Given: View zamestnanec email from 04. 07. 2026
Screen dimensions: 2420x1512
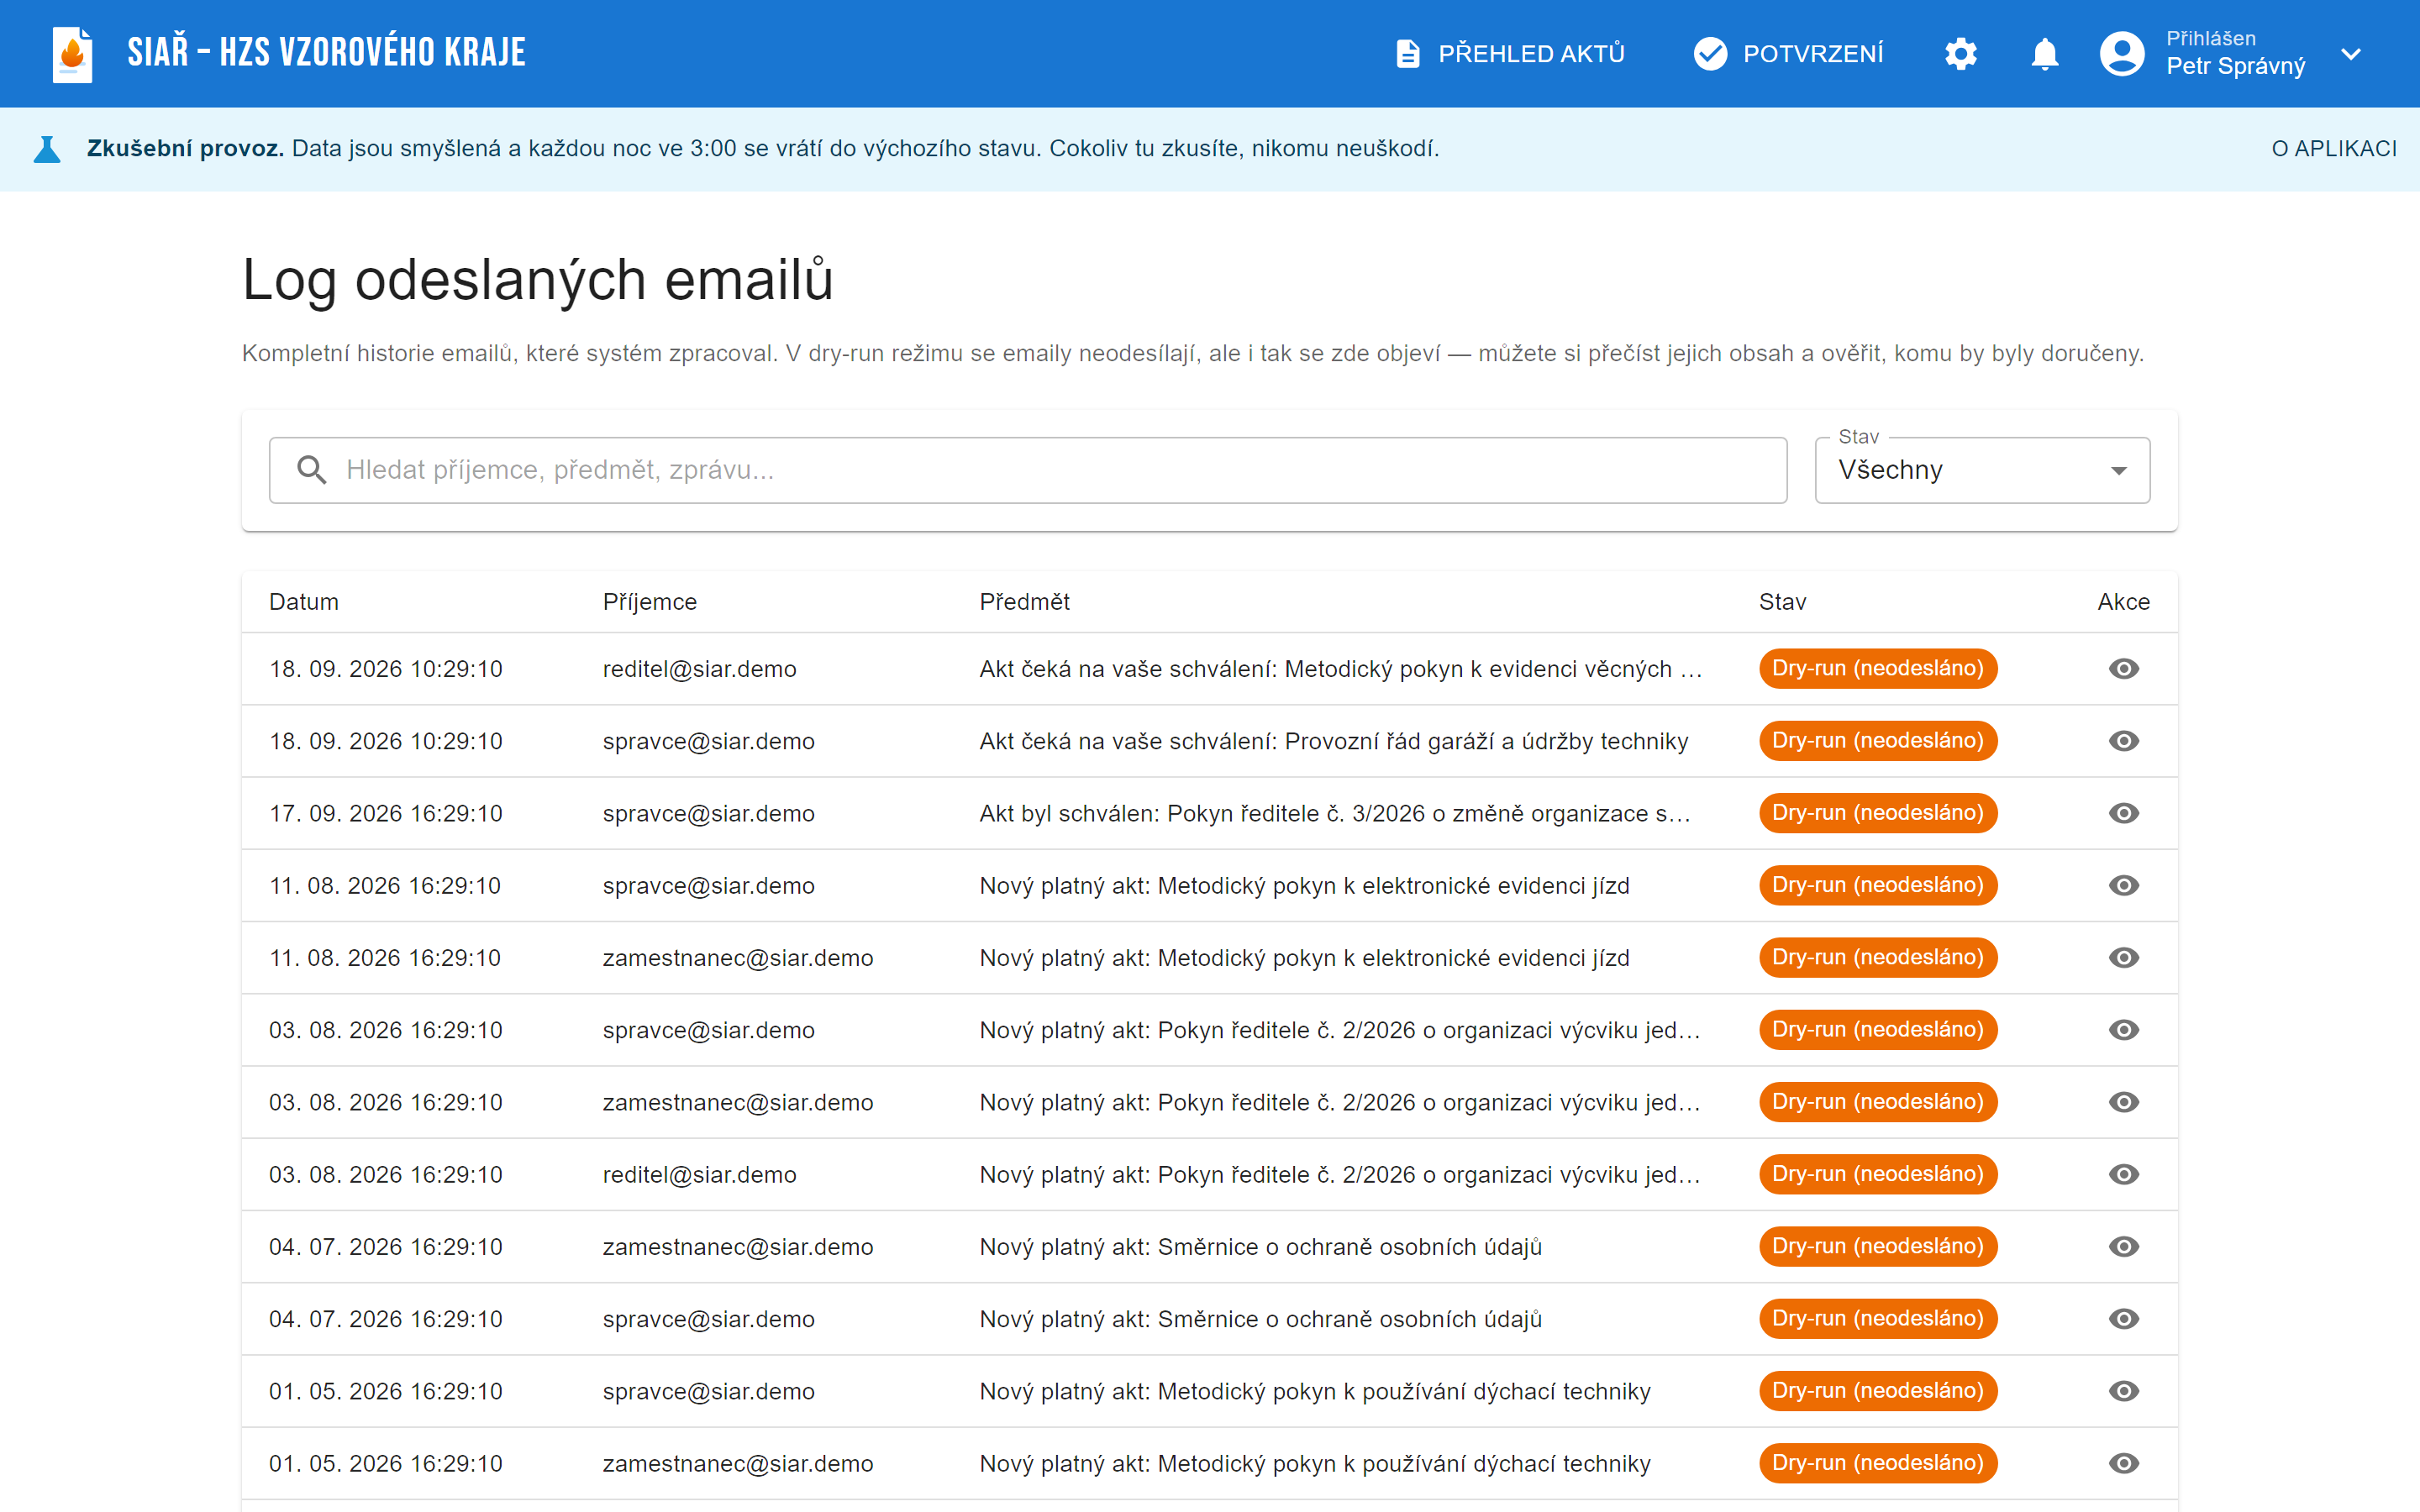Looking at the screenshot, I should 2124,1246.
